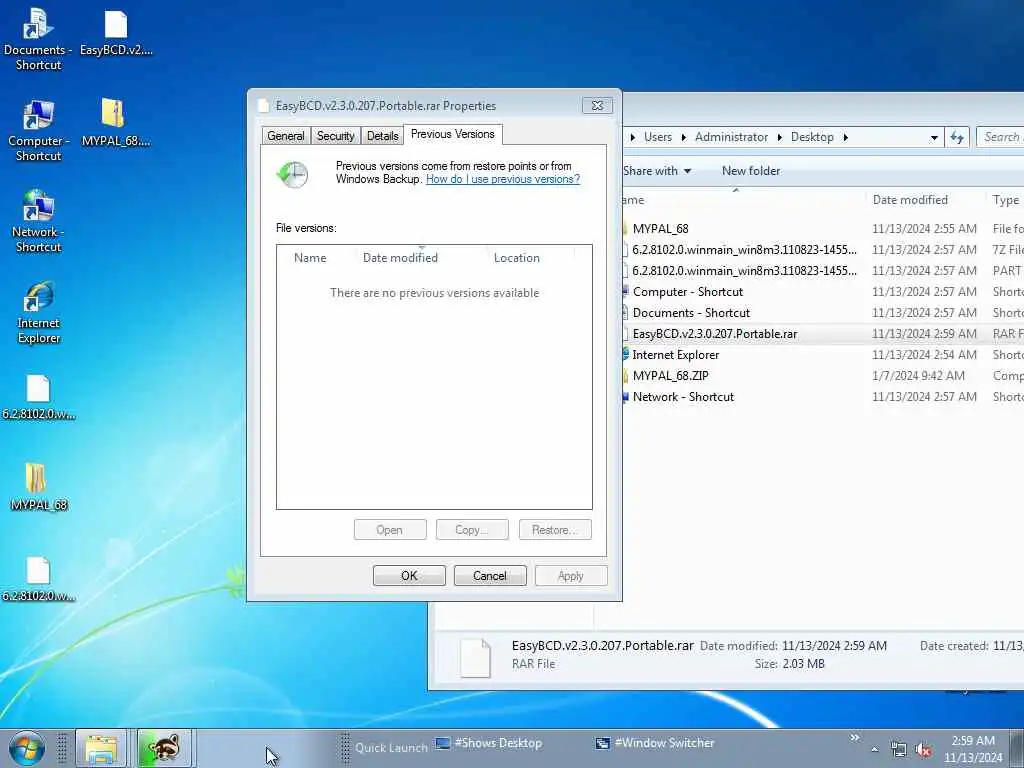
Task: Click the muted volume tray icon
Action: (923, 750)
